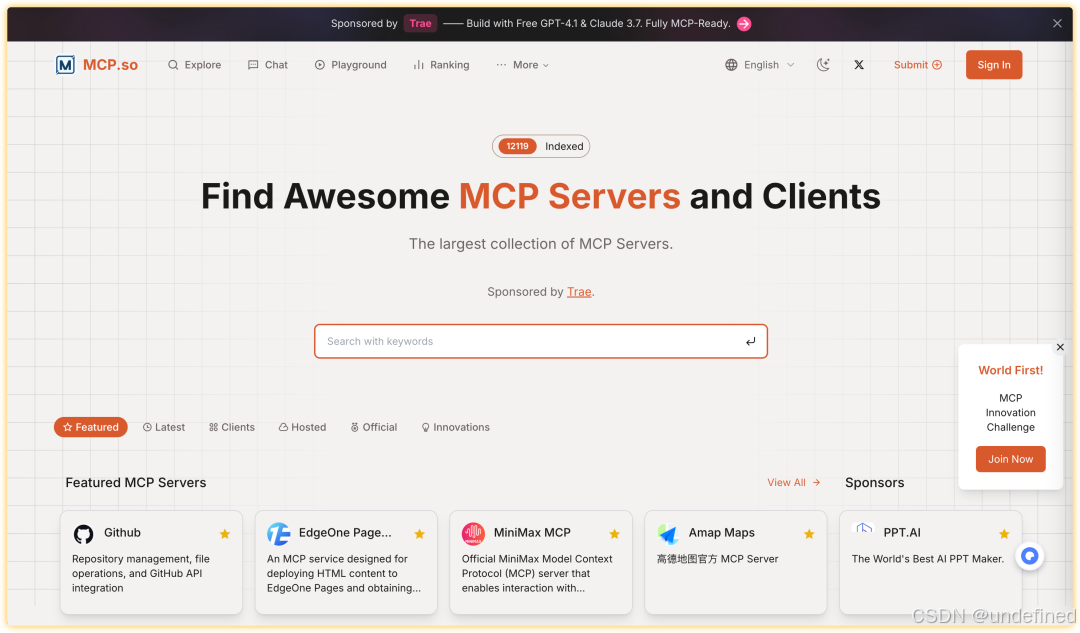
Task: Click View All featured servers
Action: click(793, 482)
